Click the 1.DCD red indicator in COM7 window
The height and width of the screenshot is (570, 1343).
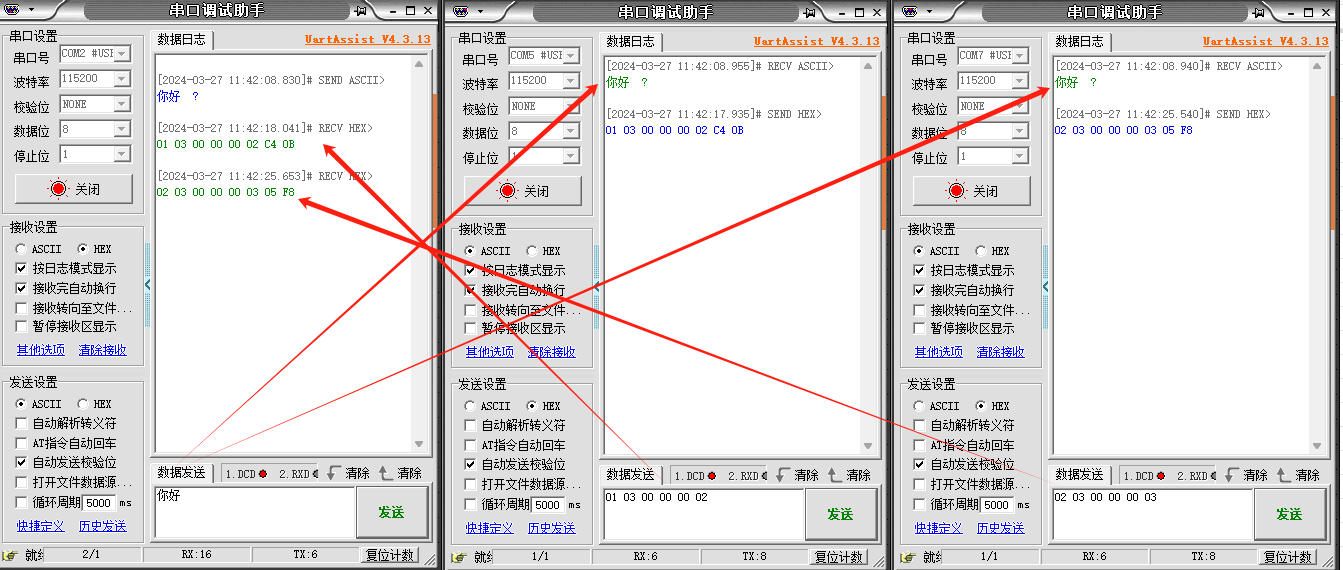tap(1160, 476)
